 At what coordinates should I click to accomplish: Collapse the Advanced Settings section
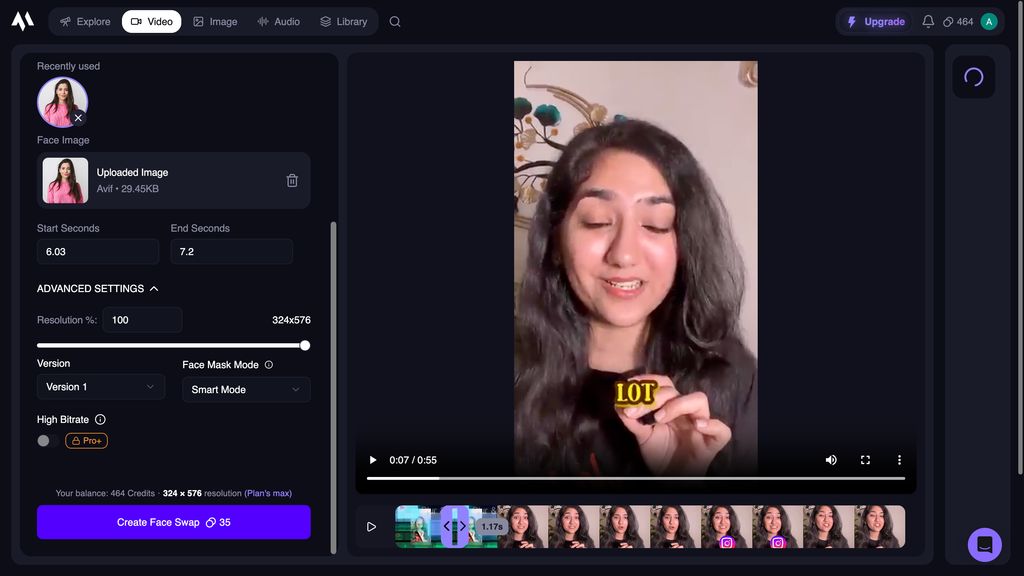[x=154, y=288]
